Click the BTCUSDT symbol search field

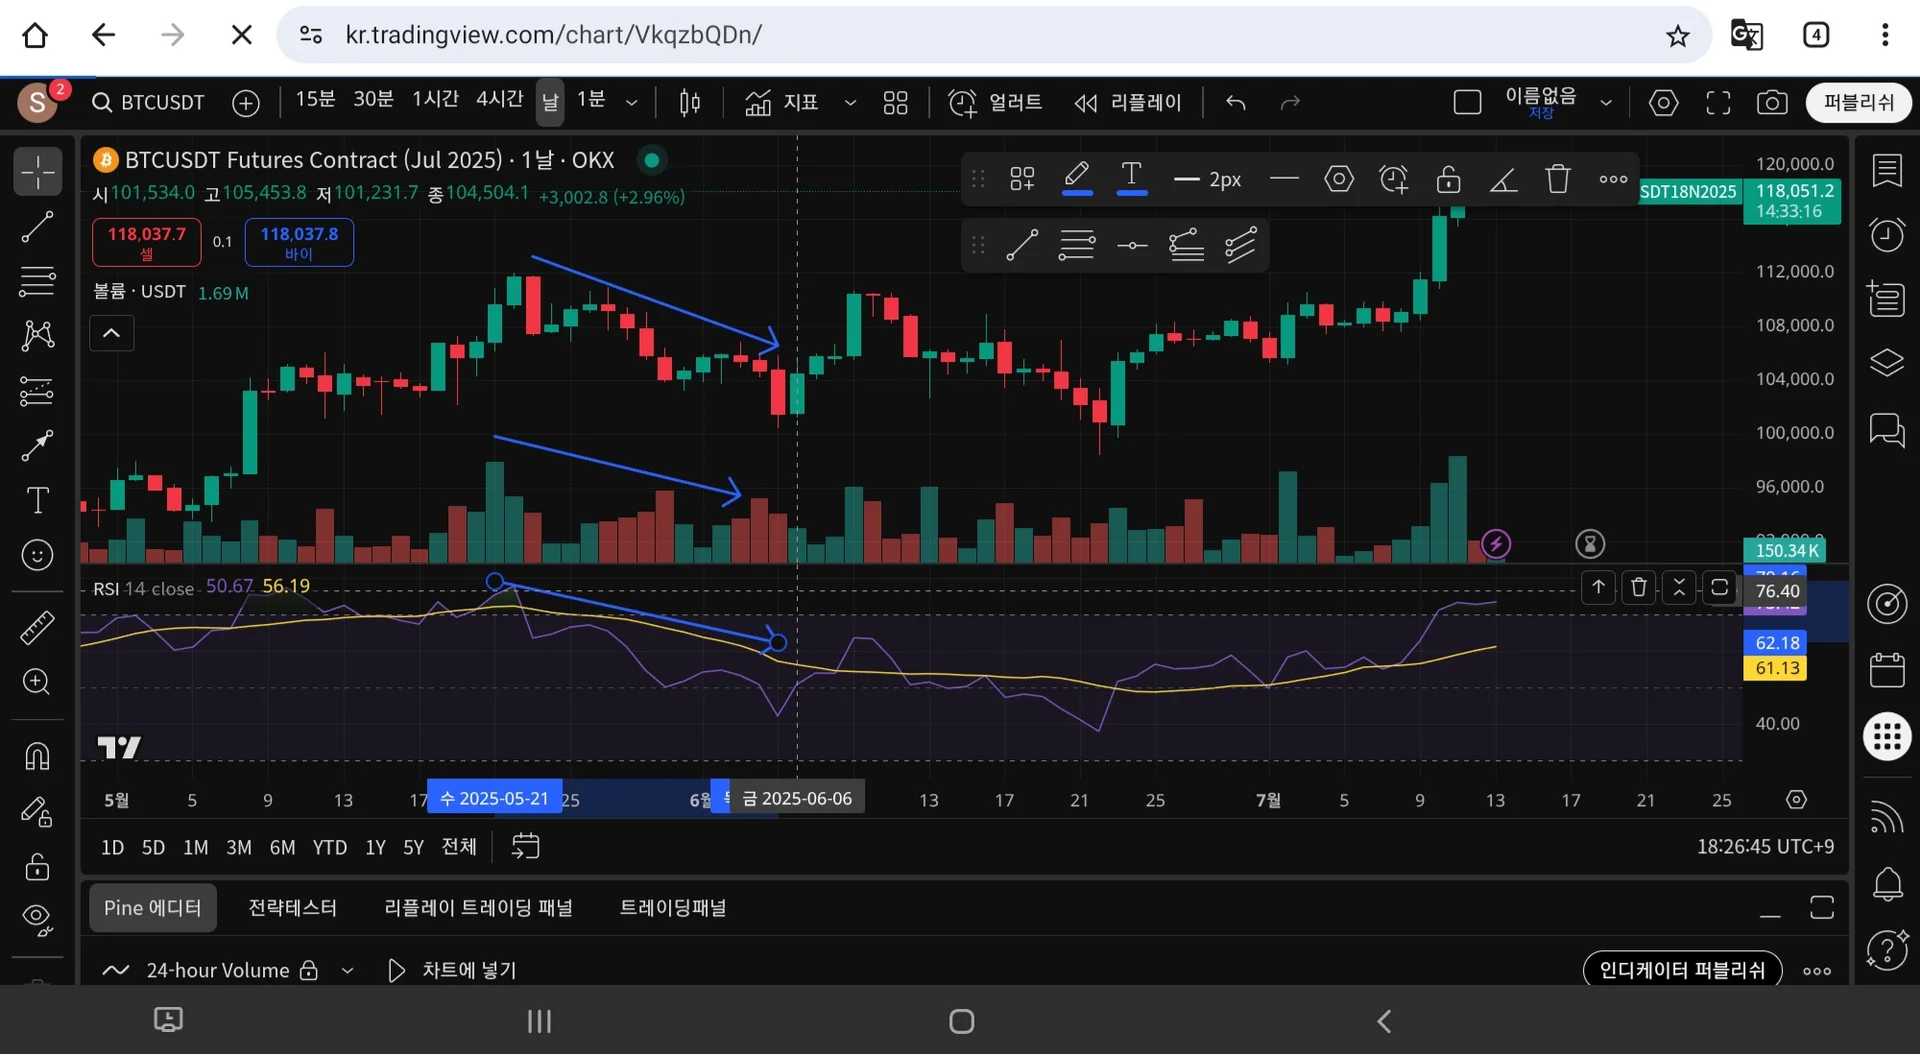point(148,103)
